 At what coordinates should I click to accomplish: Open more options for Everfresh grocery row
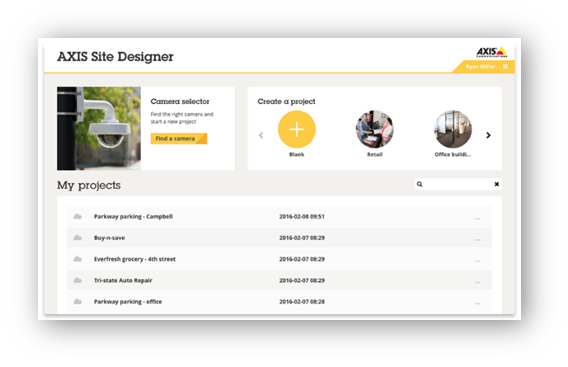477,261
